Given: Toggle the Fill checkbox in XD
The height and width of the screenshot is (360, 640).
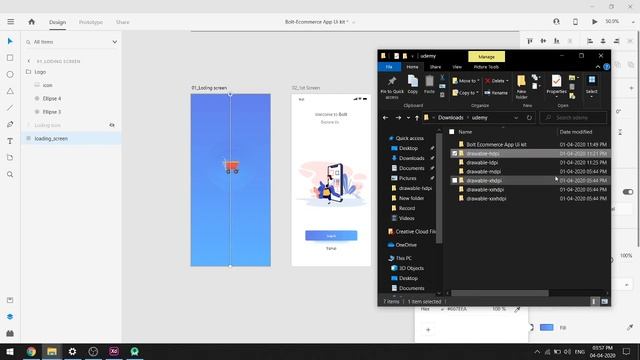Looking at the screenshot, I should pyautogui.click(x=531, y=327).
